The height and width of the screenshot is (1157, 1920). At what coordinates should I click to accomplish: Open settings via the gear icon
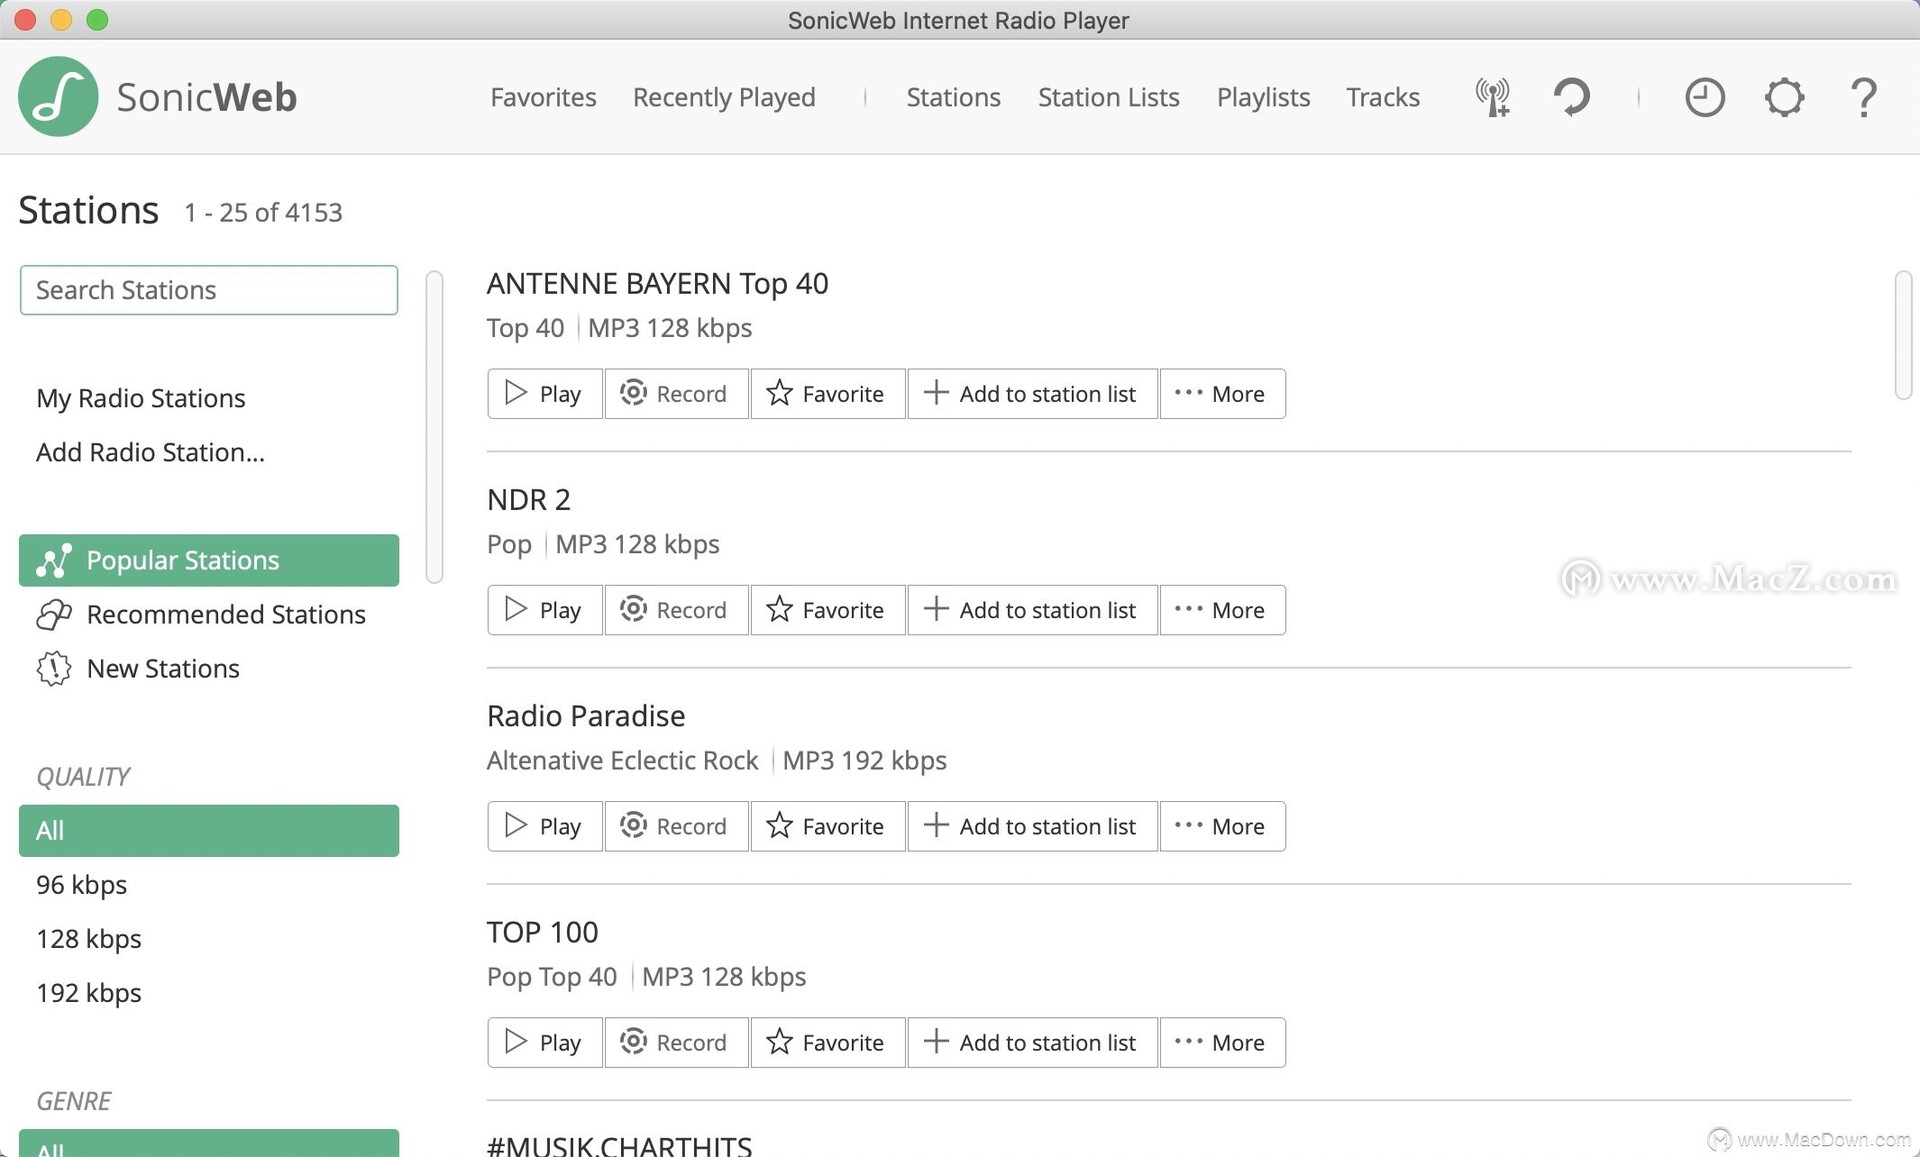[1784, 97]
